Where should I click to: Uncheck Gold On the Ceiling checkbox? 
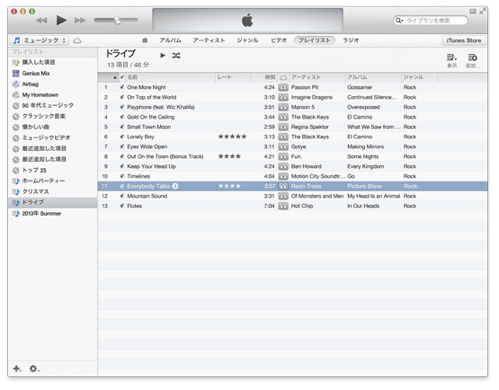(x=122, y=117)
